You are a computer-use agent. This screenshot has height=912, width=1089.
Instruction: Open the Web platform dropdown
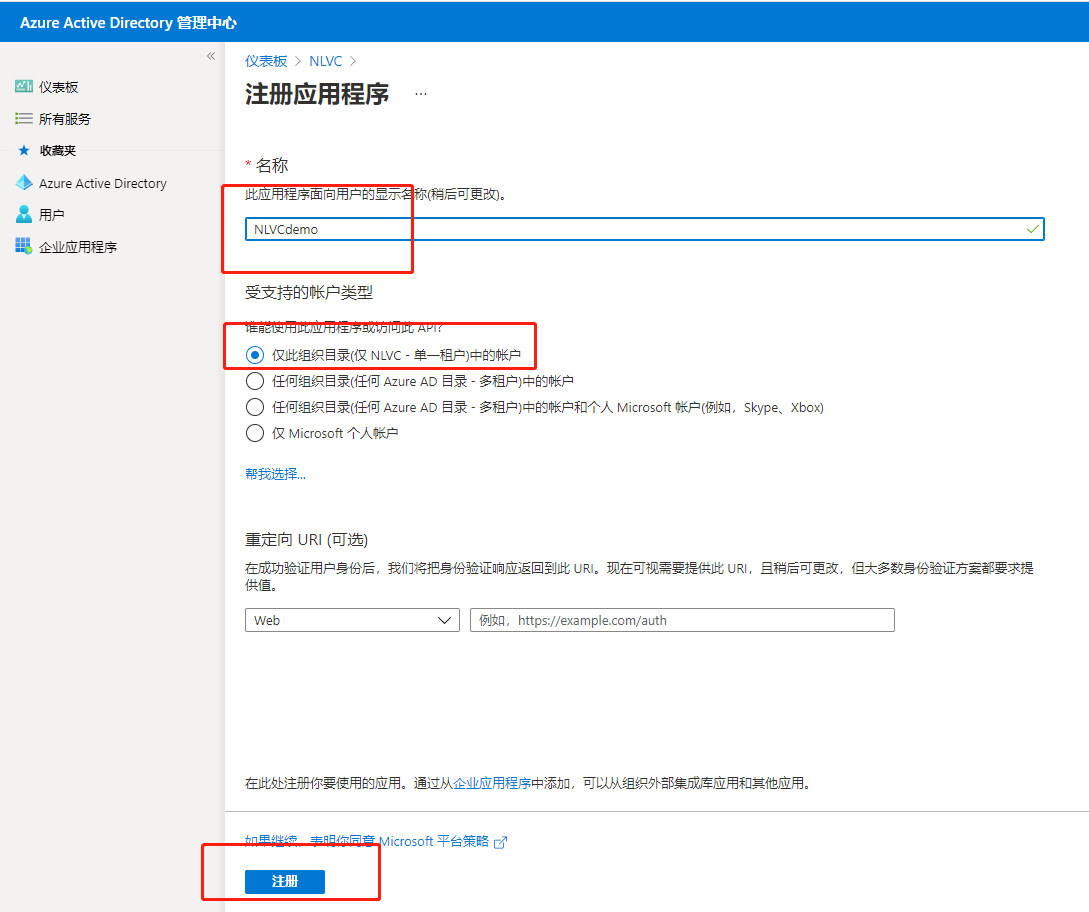pos(352,620)
